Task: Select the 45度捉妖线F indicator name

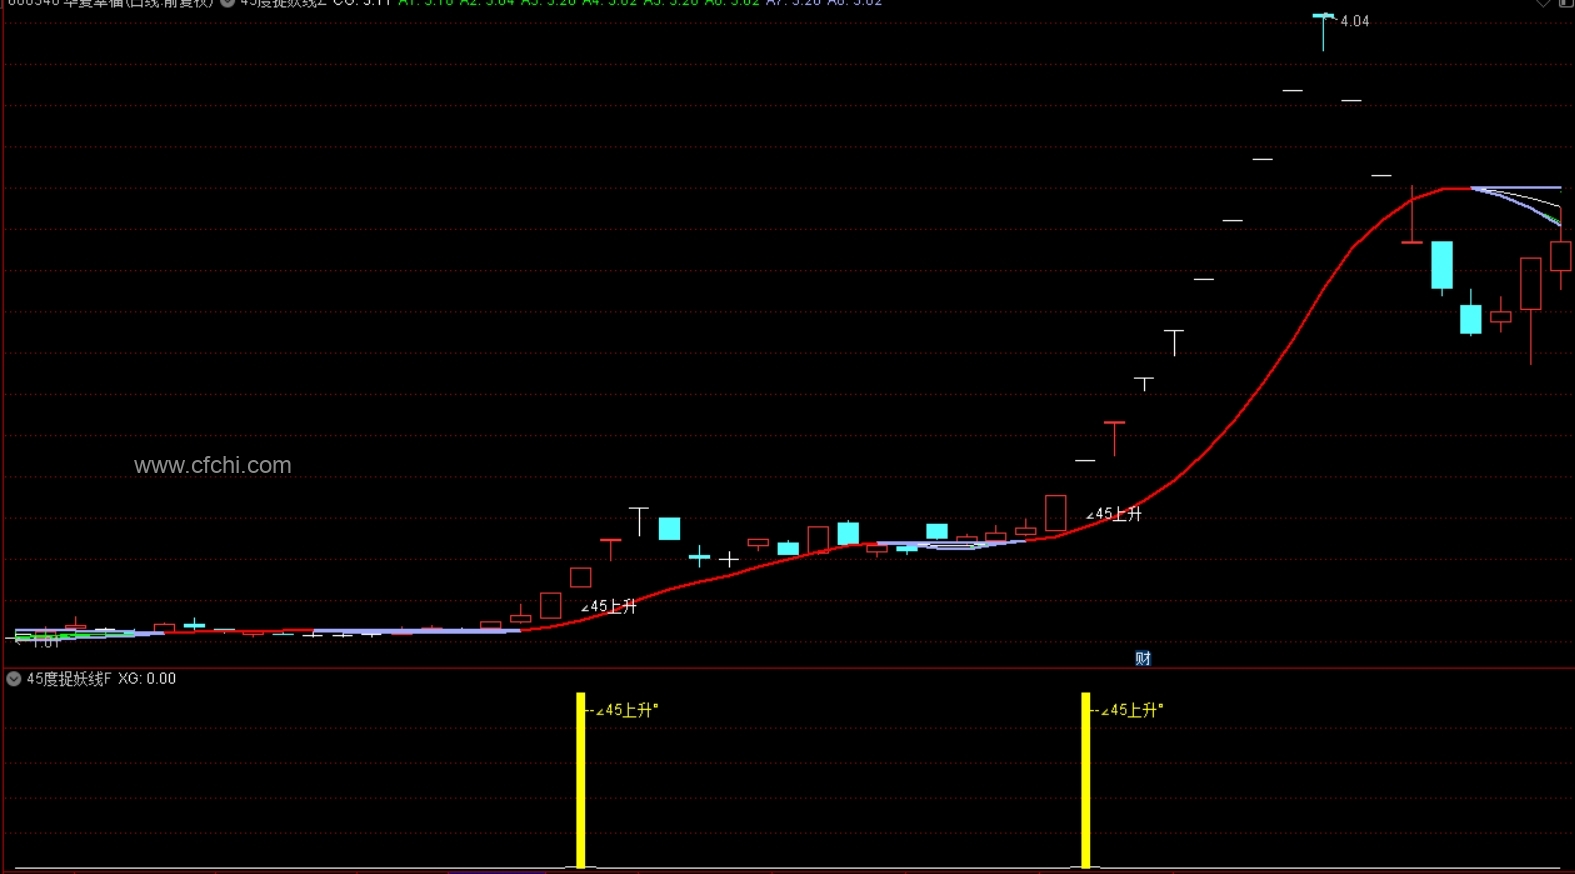Action: [x=69, y=679]
